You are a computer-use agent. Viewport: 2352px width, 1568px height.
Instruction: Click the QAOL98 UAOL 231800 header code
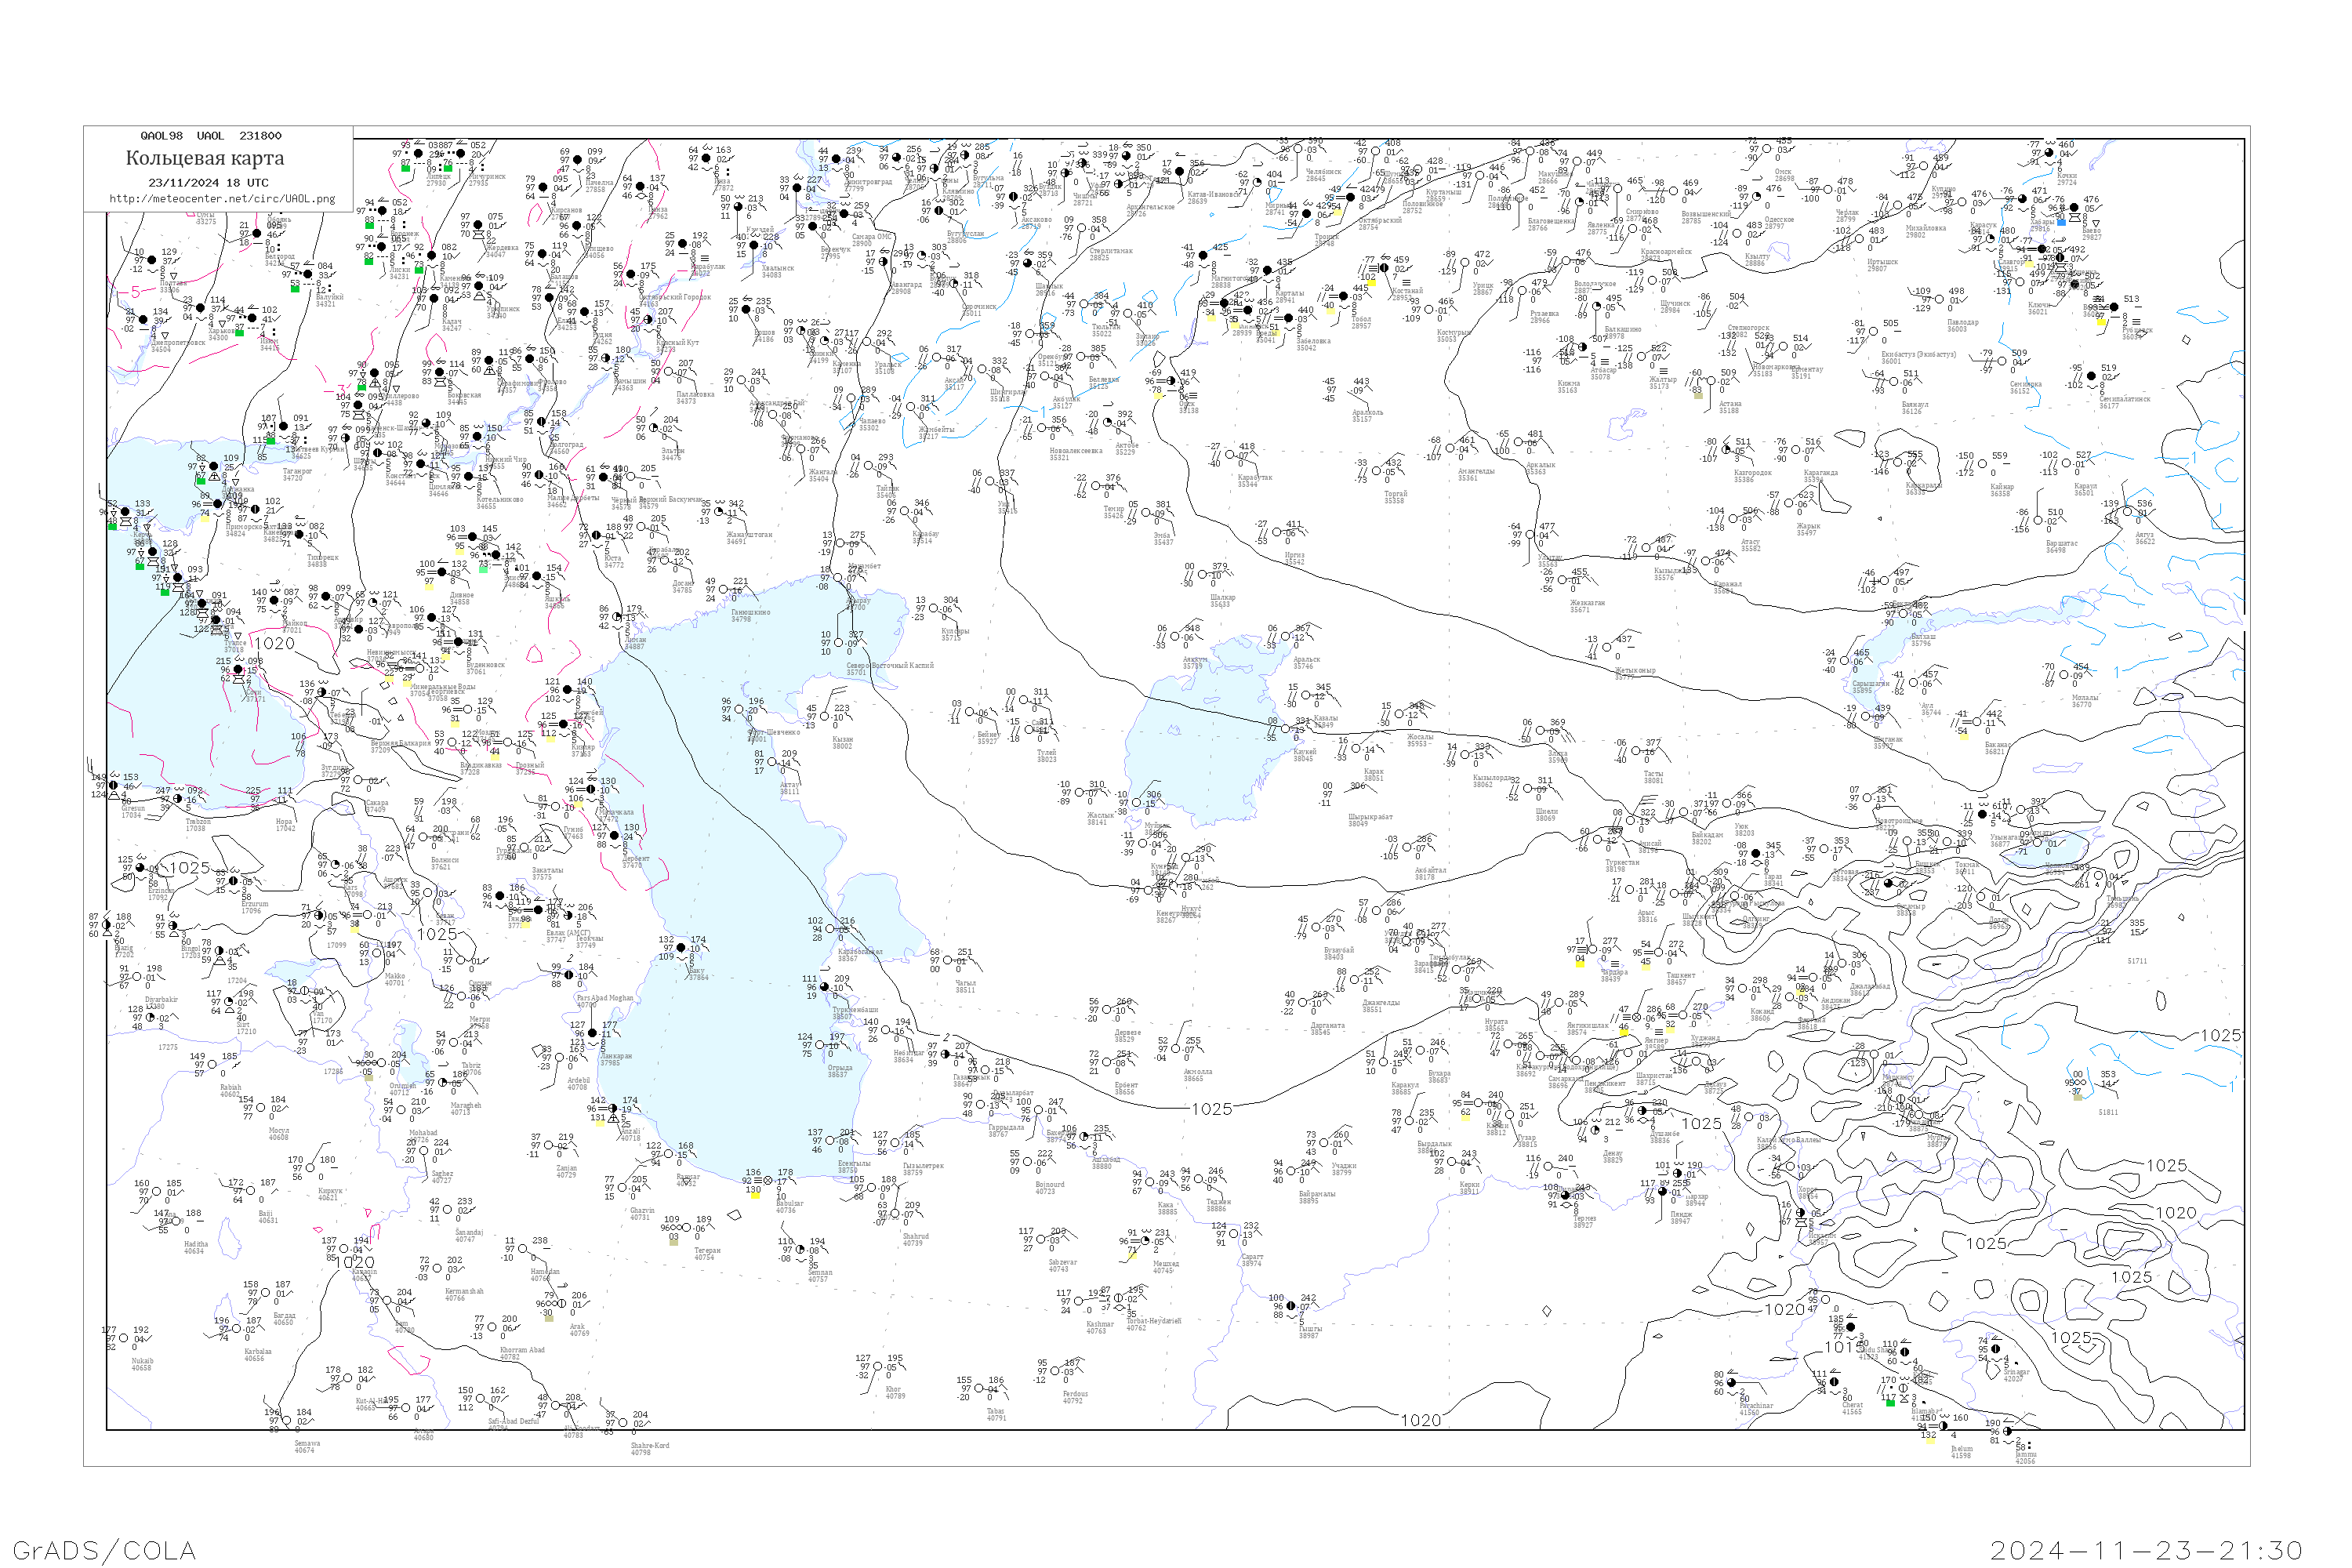(x=210, y=136)
